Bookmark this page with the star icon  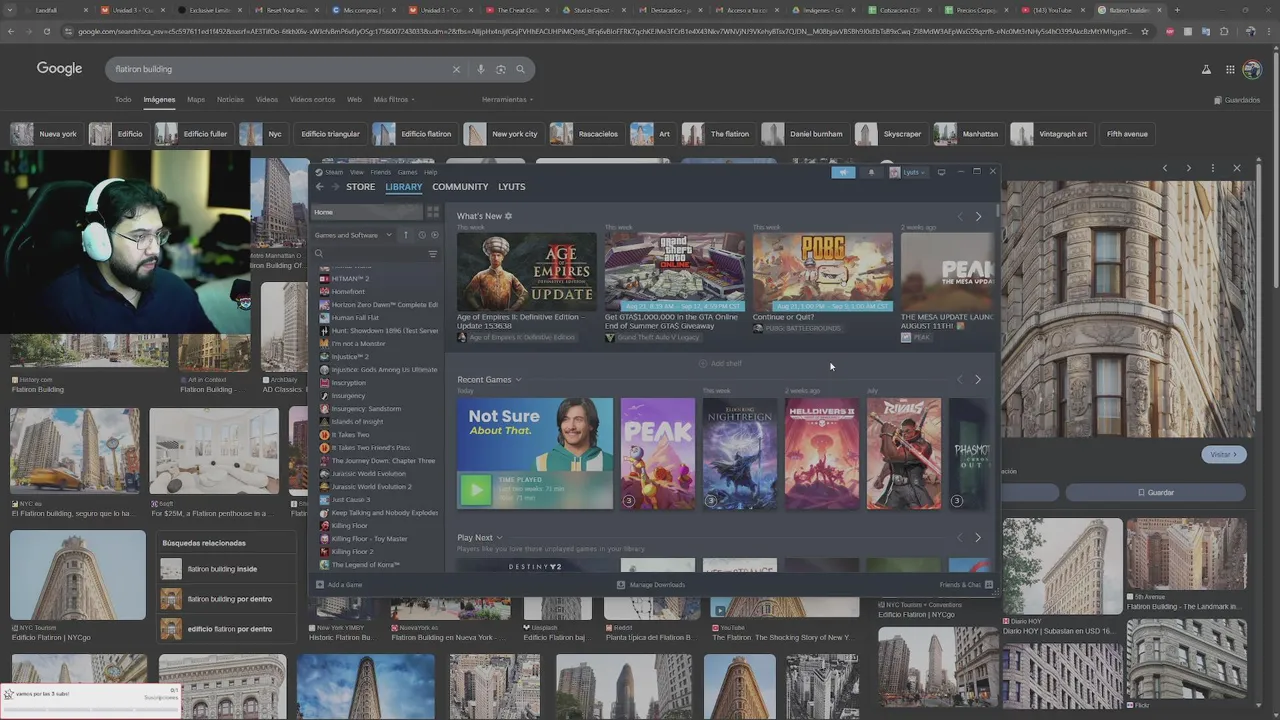(1145, 31)
